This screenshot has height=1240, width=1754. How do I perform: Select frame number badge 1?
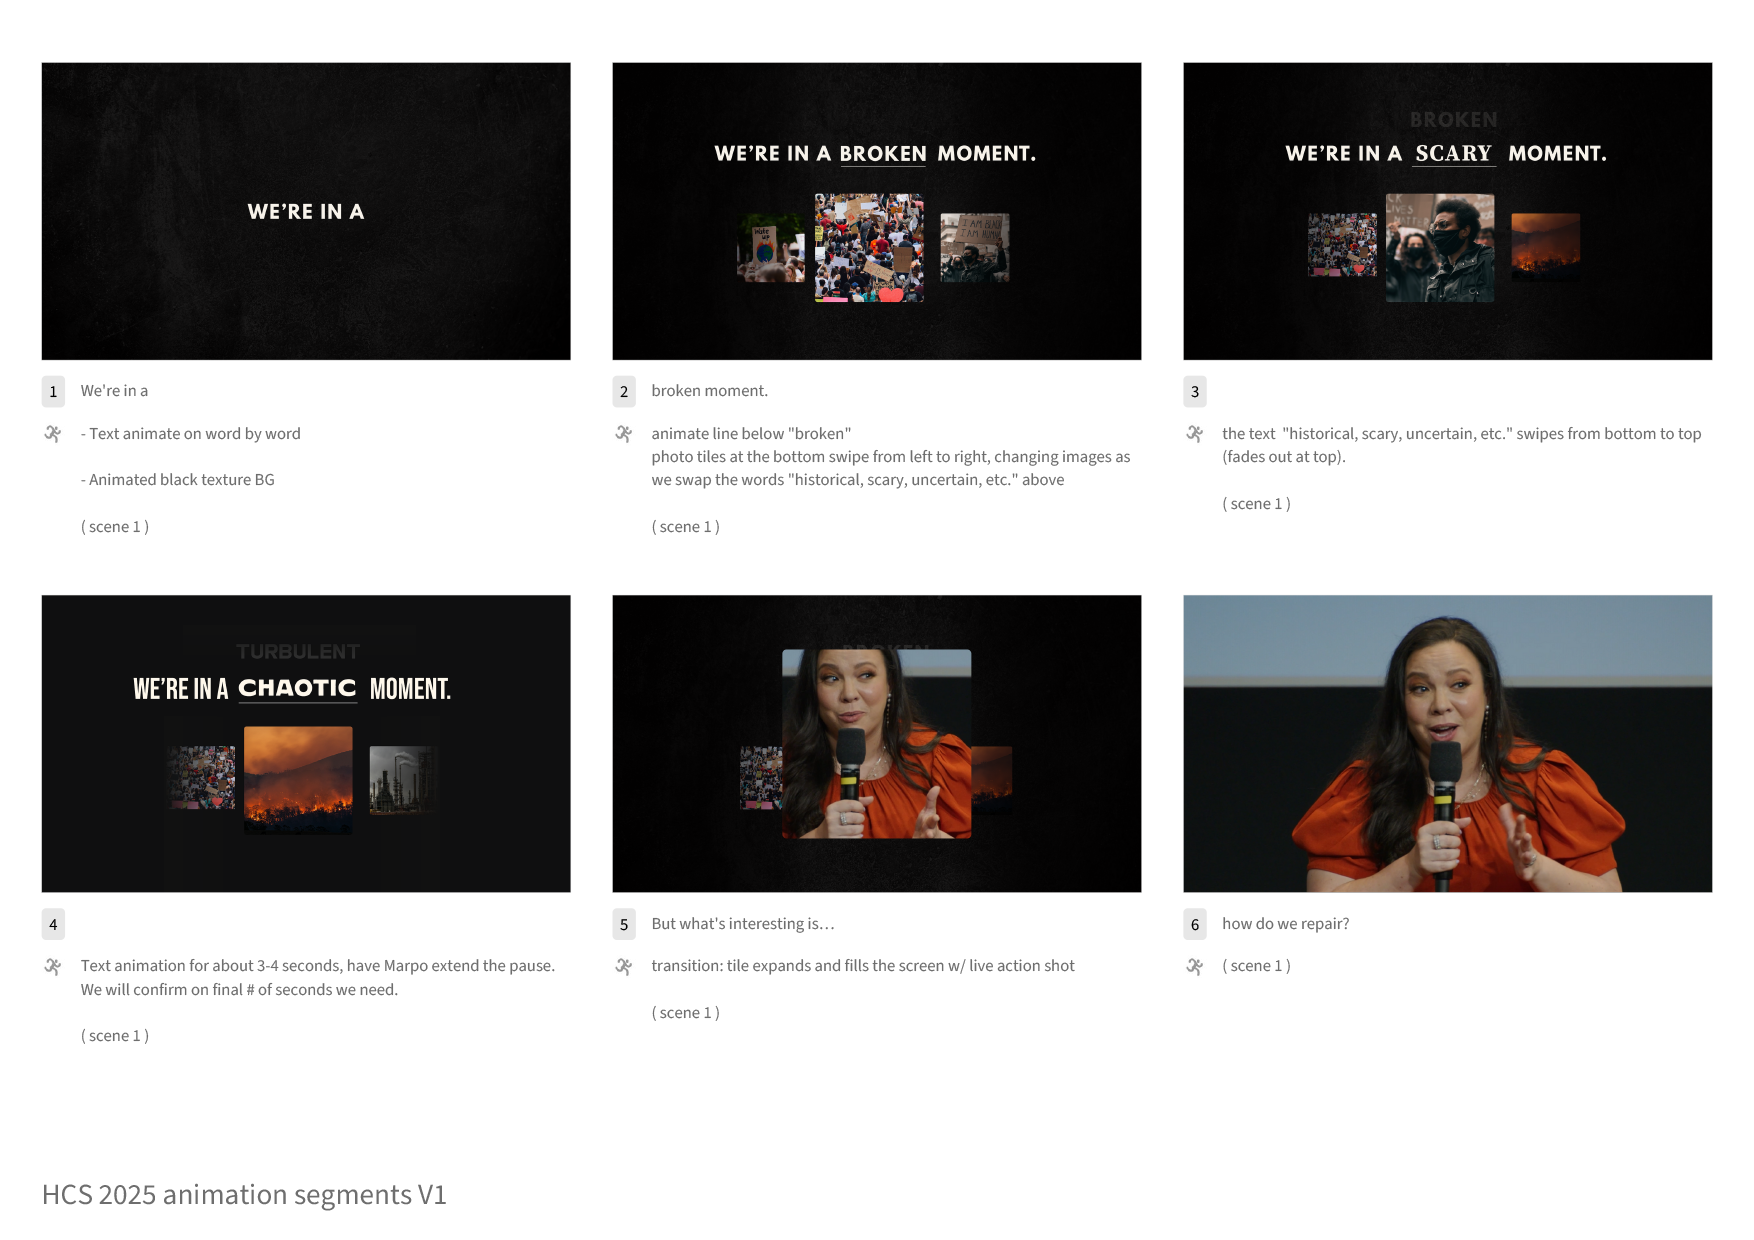pos(53,391)
